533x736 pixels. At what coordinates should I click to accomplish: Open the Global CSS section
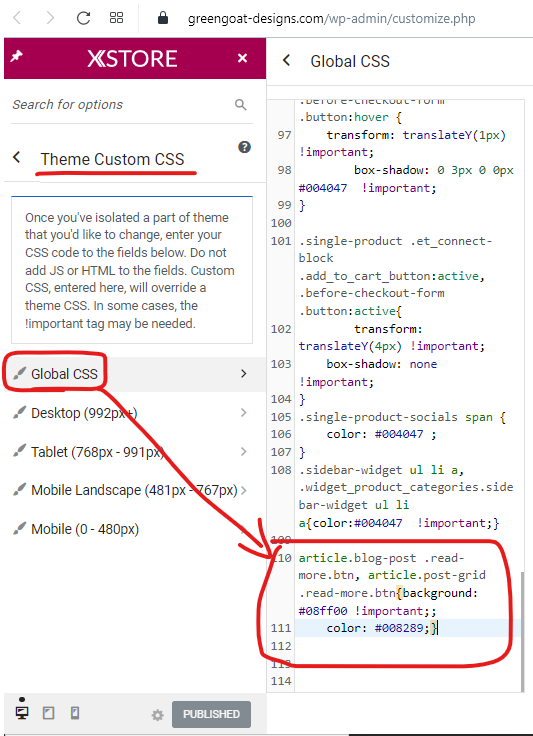coord(135,374)
